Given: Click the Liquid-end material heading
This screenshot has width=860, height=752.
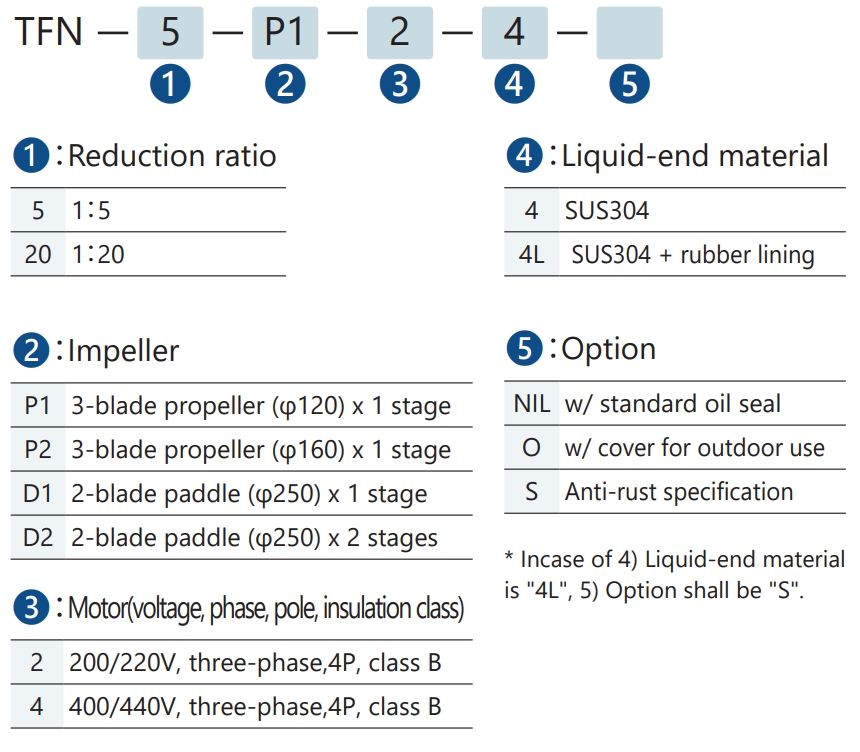Looking at the screenshot, I should (695, 156).
